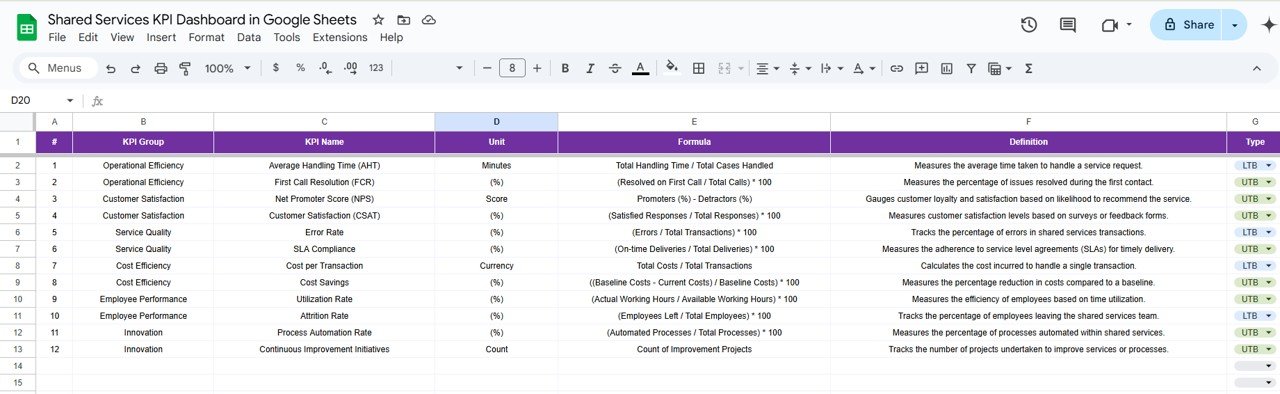The height and width of the screenshot is (394, 1280).
Task: Decrease font size with minus
Action: [487, 68]
